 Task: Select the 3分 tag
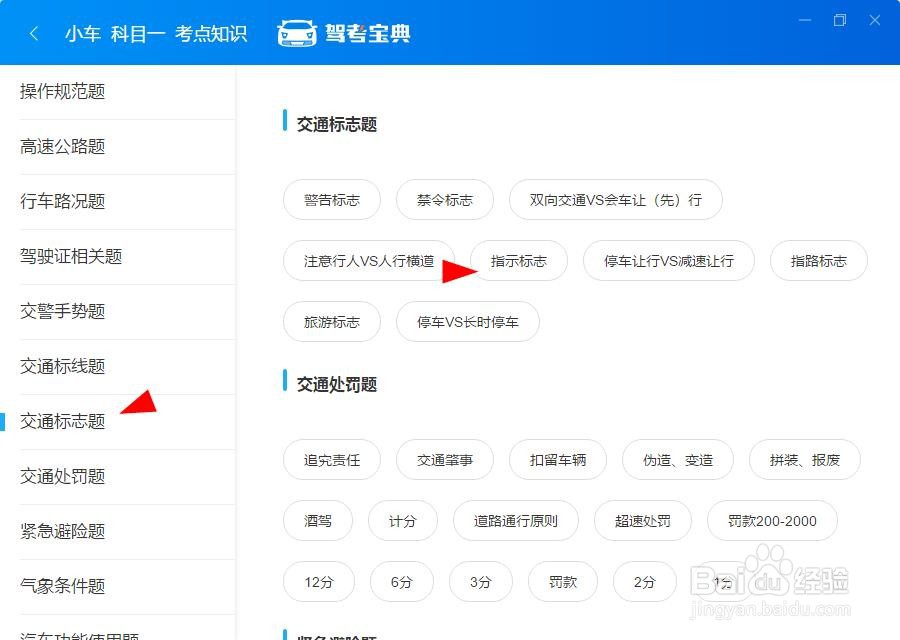[x=480, y=582]
